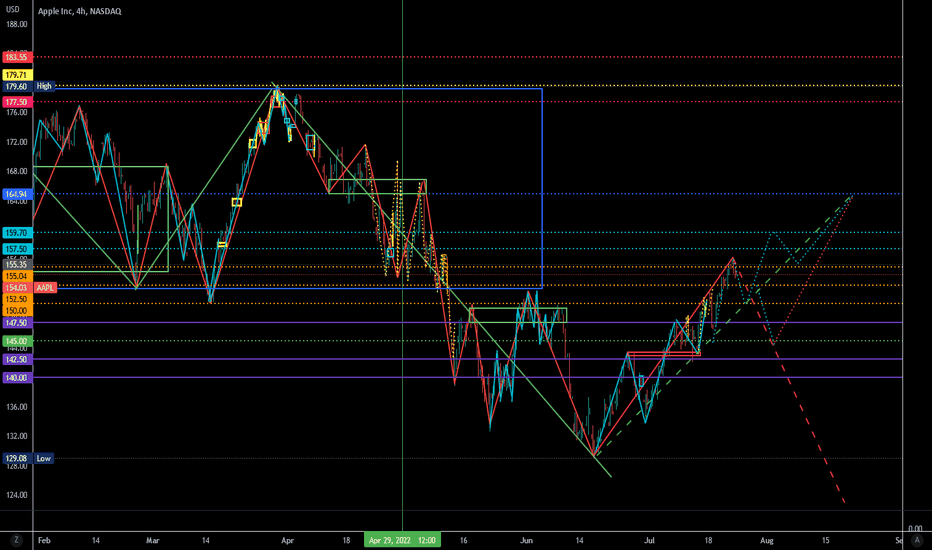
Task: Click the 15 date label on the time axis
Action: click(826, 540)
